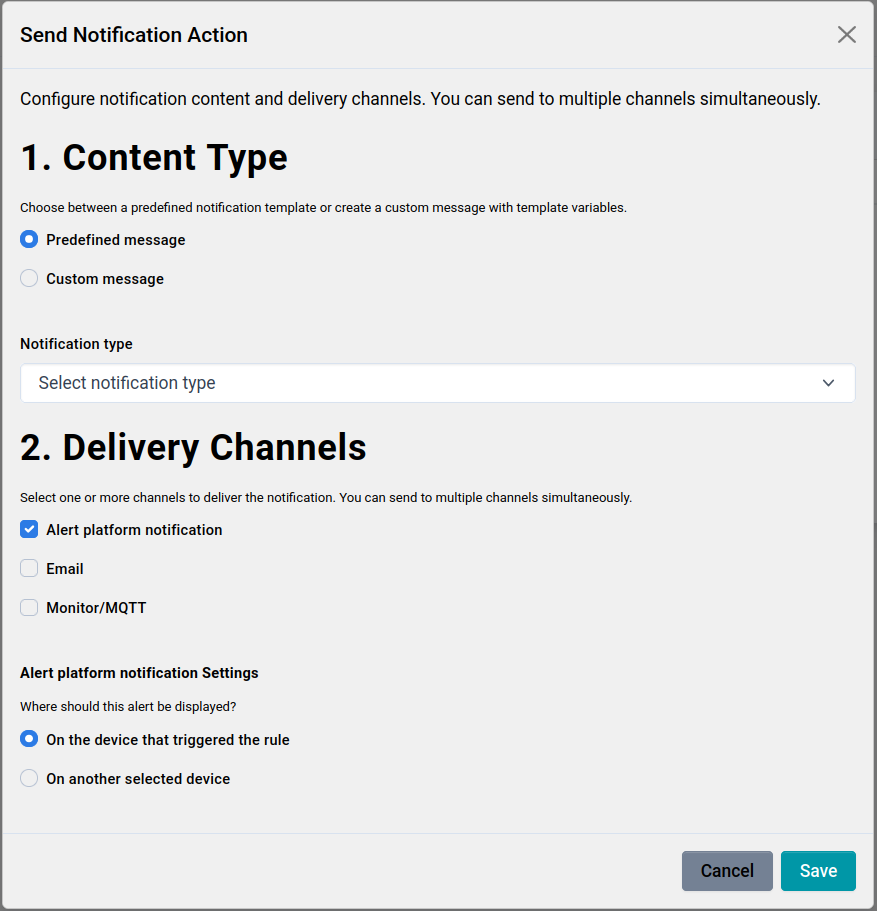Click 'Alert platform notification Settings' subheading
This screenshot has height=911, width=877.
[x=139, y=673]
